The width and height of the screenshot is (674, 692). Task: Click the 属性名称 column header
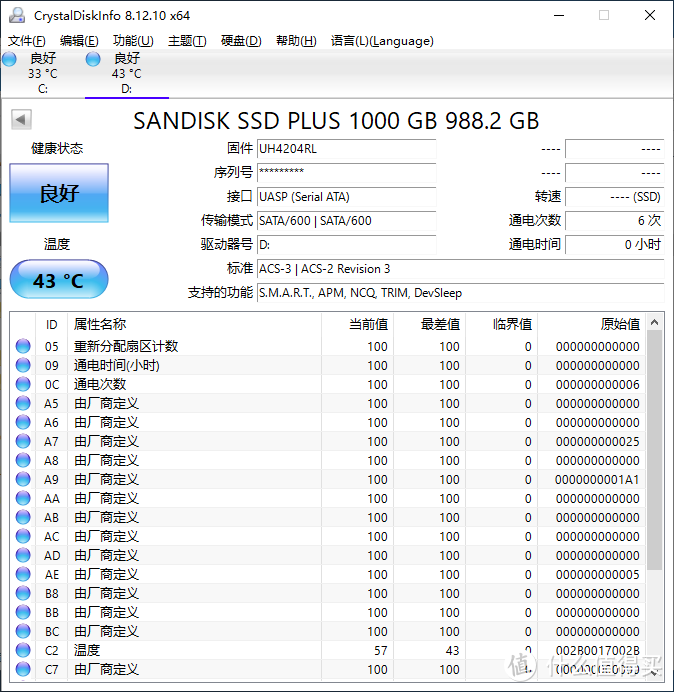194,324
